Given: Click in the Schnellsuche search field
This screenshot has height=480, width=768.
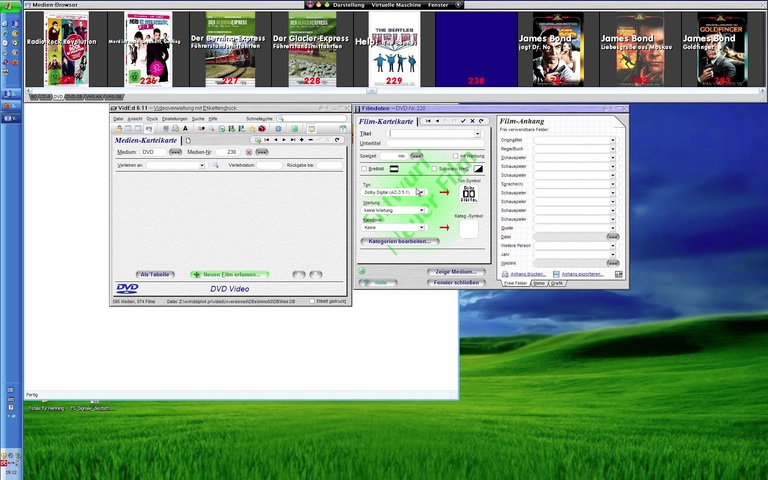Looking at the screenshot, I should (x=312, y=119).
